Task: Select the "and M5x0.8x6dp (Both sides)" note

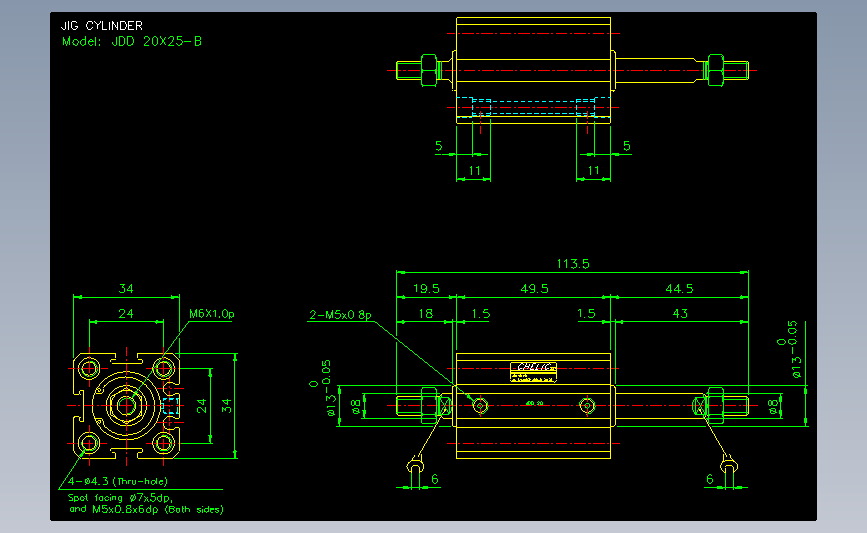Action: pyautogui.click(x=147, y=509)
